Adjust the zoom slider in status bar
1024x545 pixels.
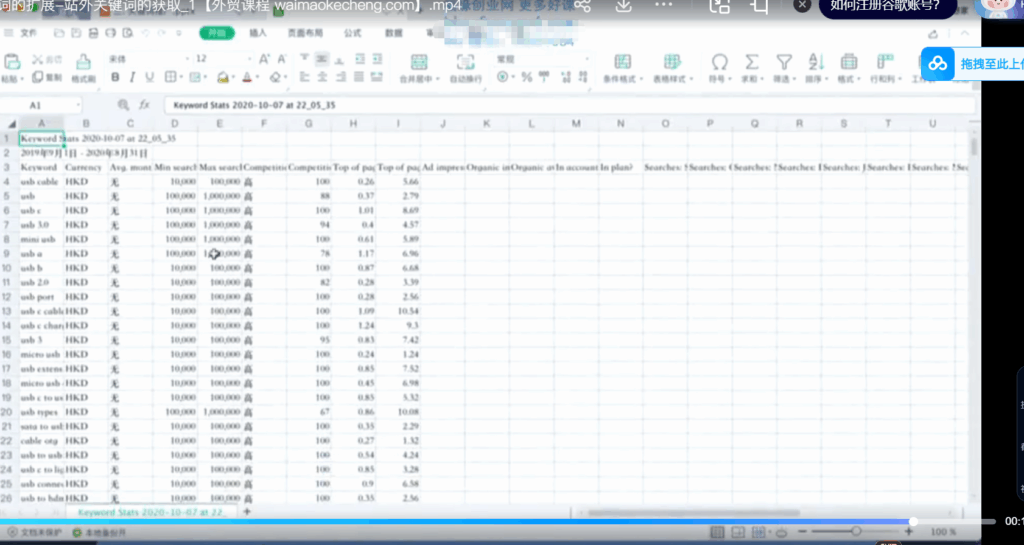[x=856, y=531]
